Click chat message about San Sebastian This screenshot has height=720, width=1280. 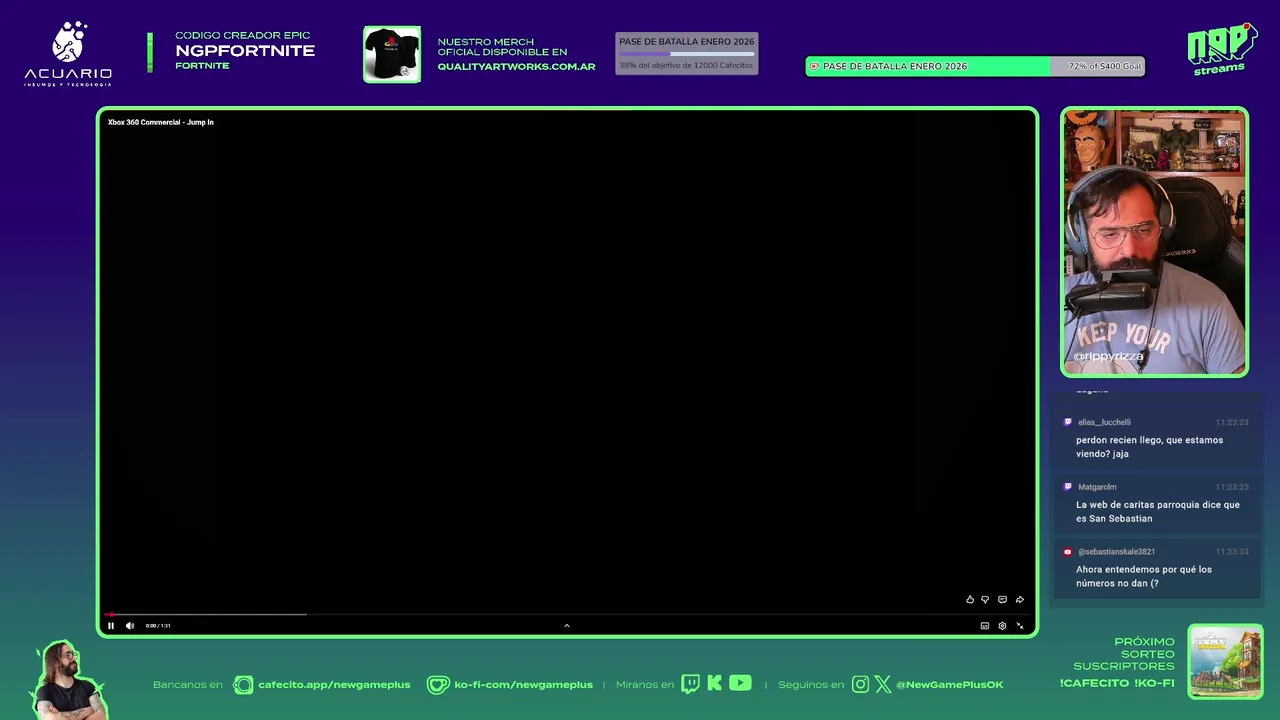coord(1158,512)
